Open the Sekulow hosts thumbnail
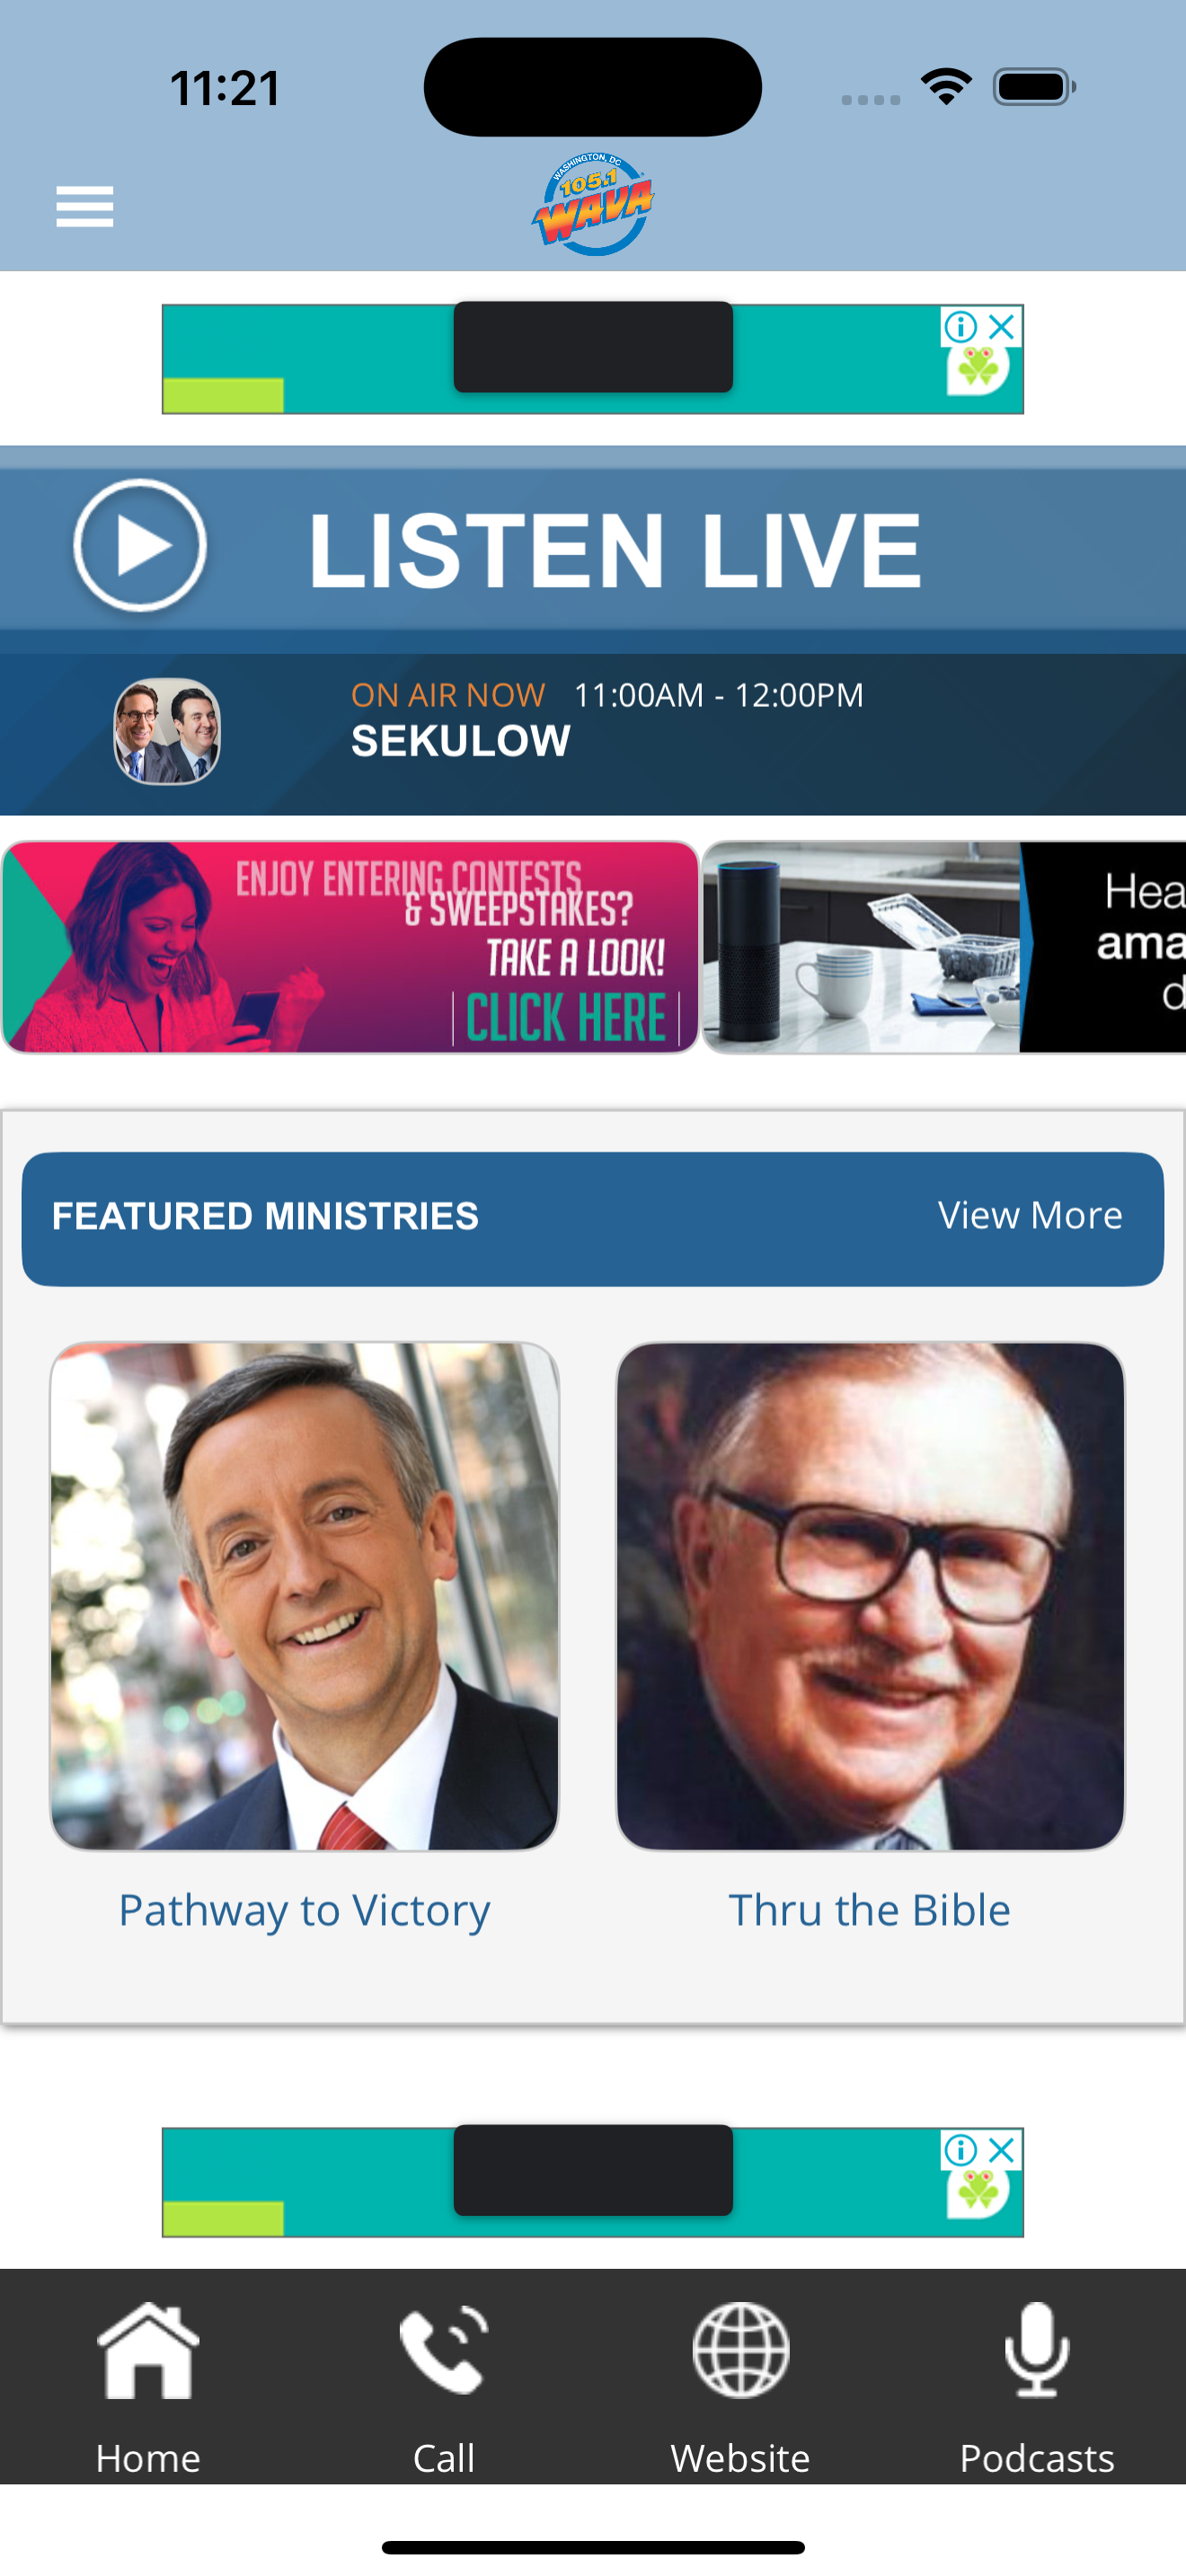 [x=167, y=731]
